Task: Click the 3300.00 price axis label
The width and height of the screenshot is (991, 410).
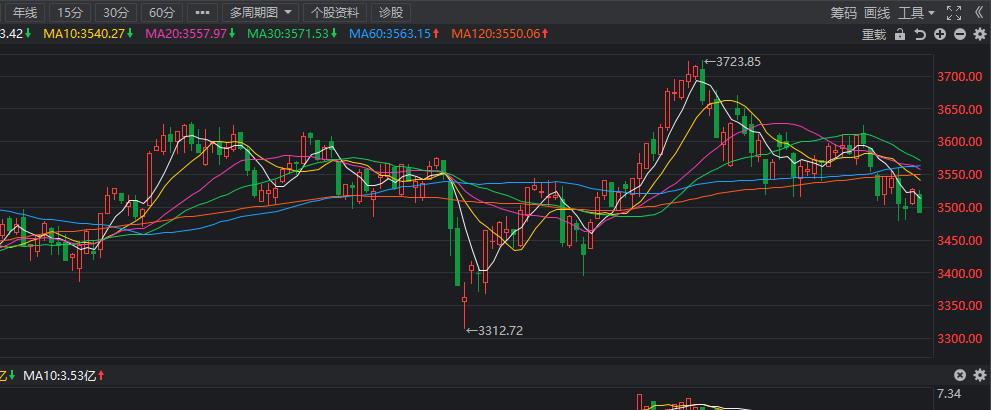Action: pyautogui.click(x=959, y=339)
